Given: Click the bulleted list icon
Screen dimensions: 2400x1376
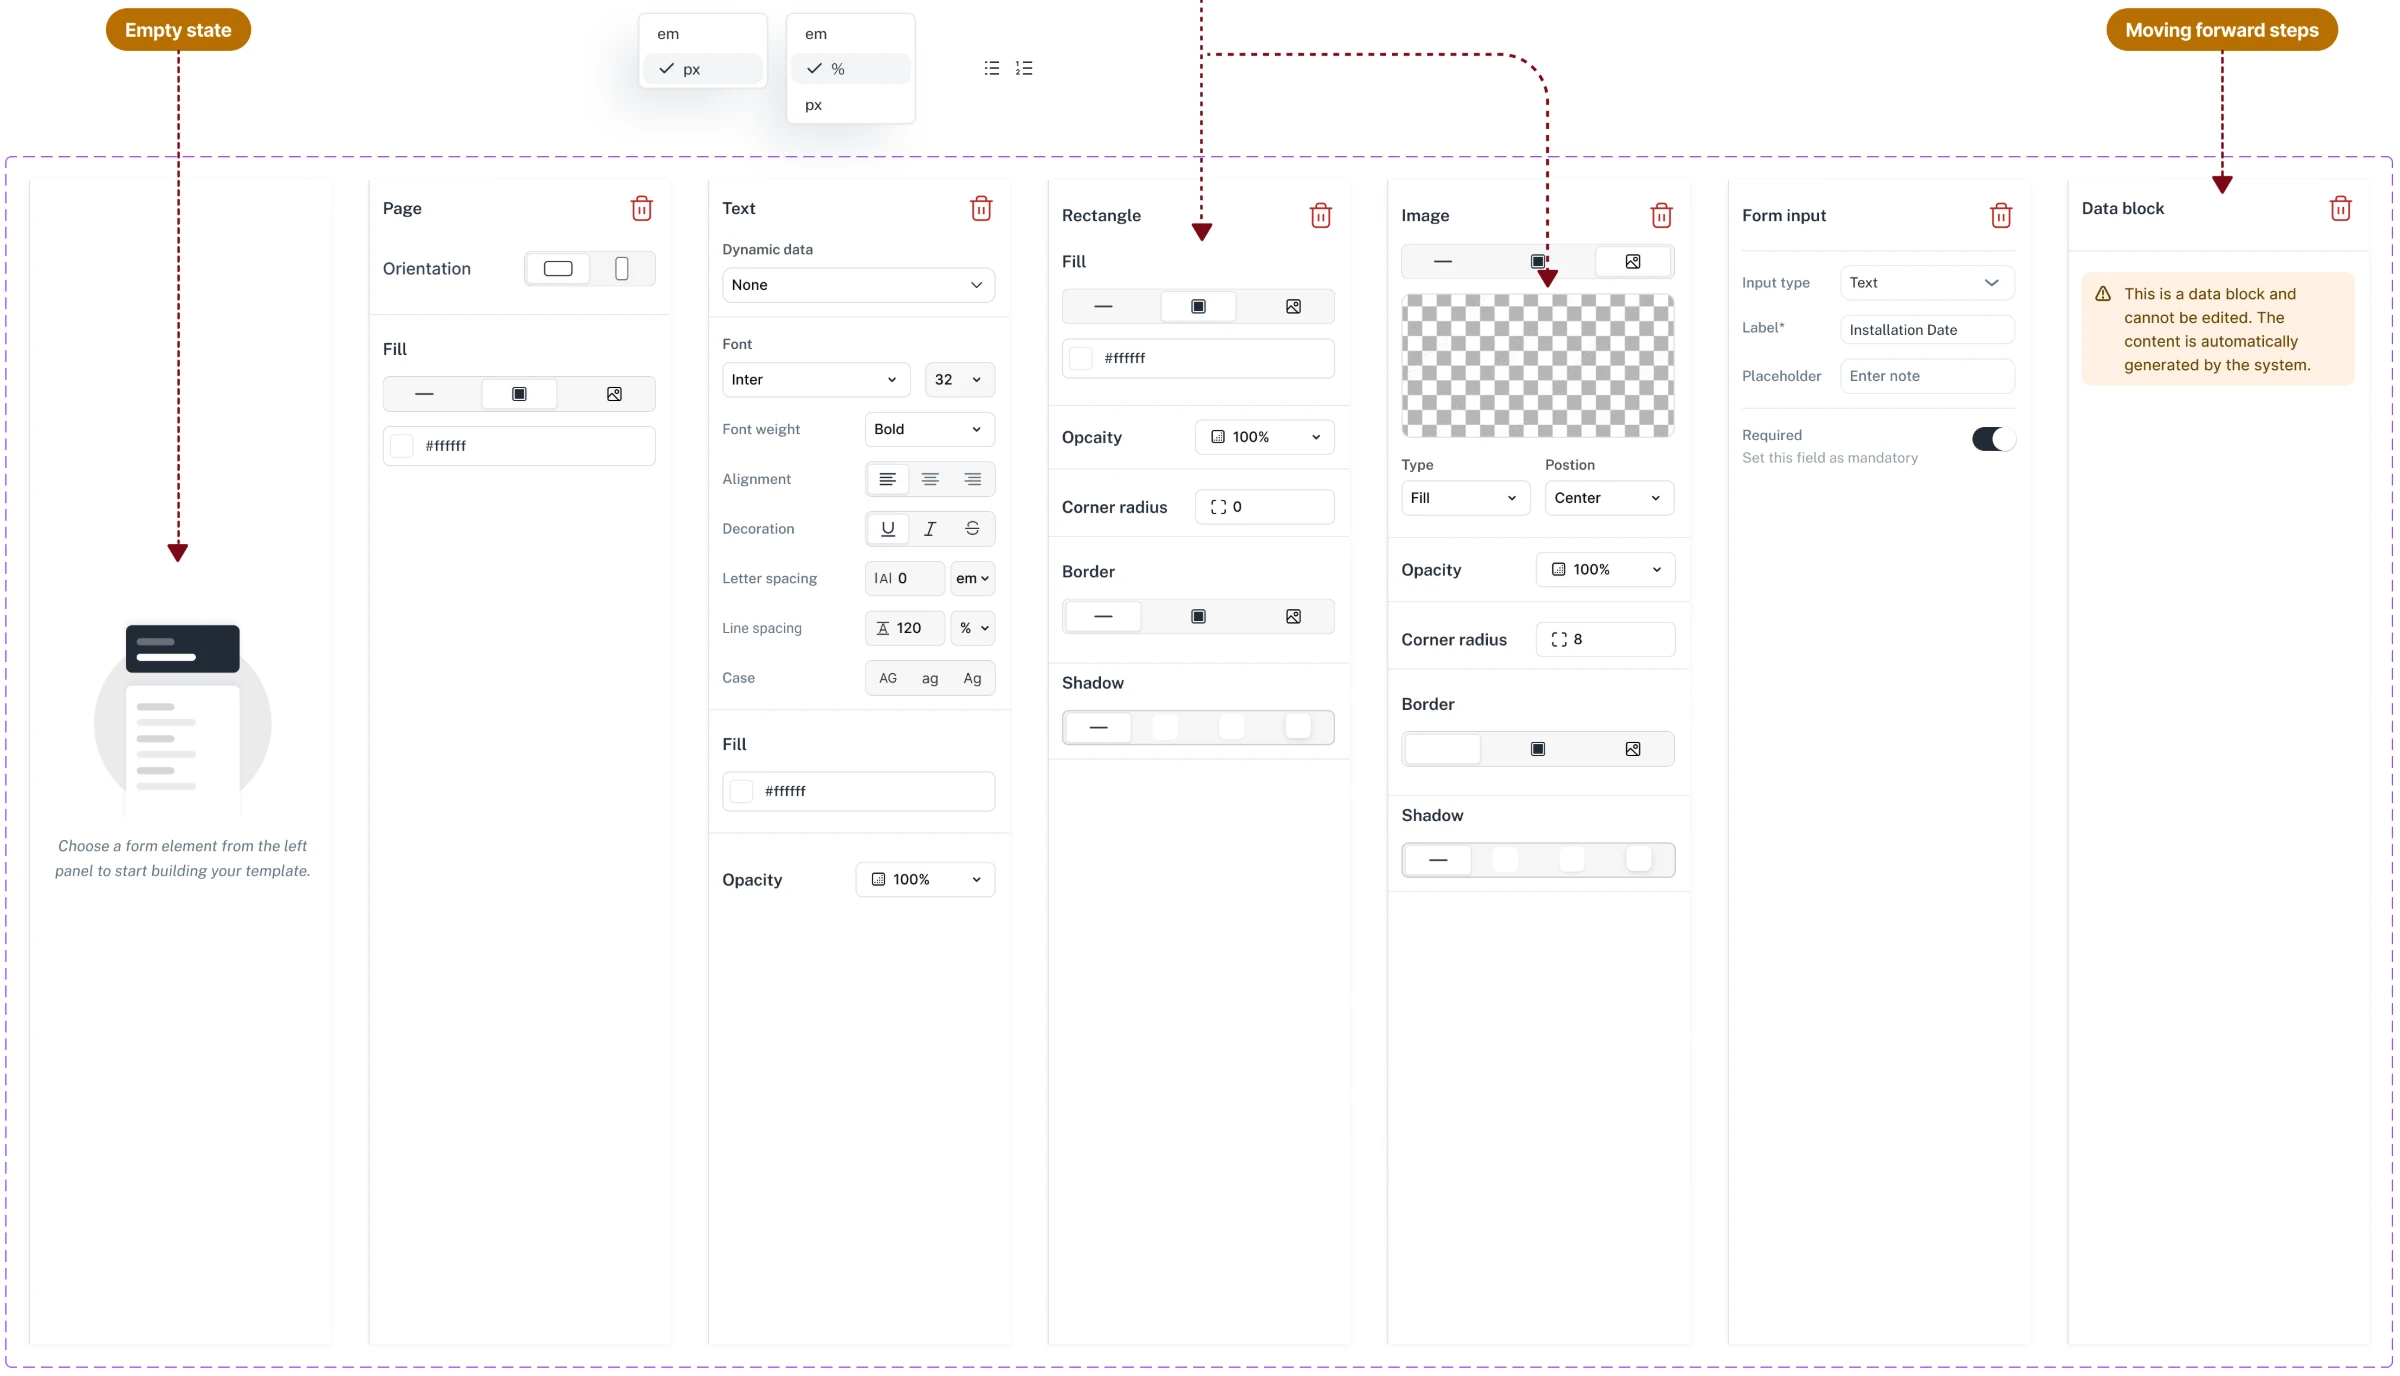Looking at the screenshot, I should point(992,68).
